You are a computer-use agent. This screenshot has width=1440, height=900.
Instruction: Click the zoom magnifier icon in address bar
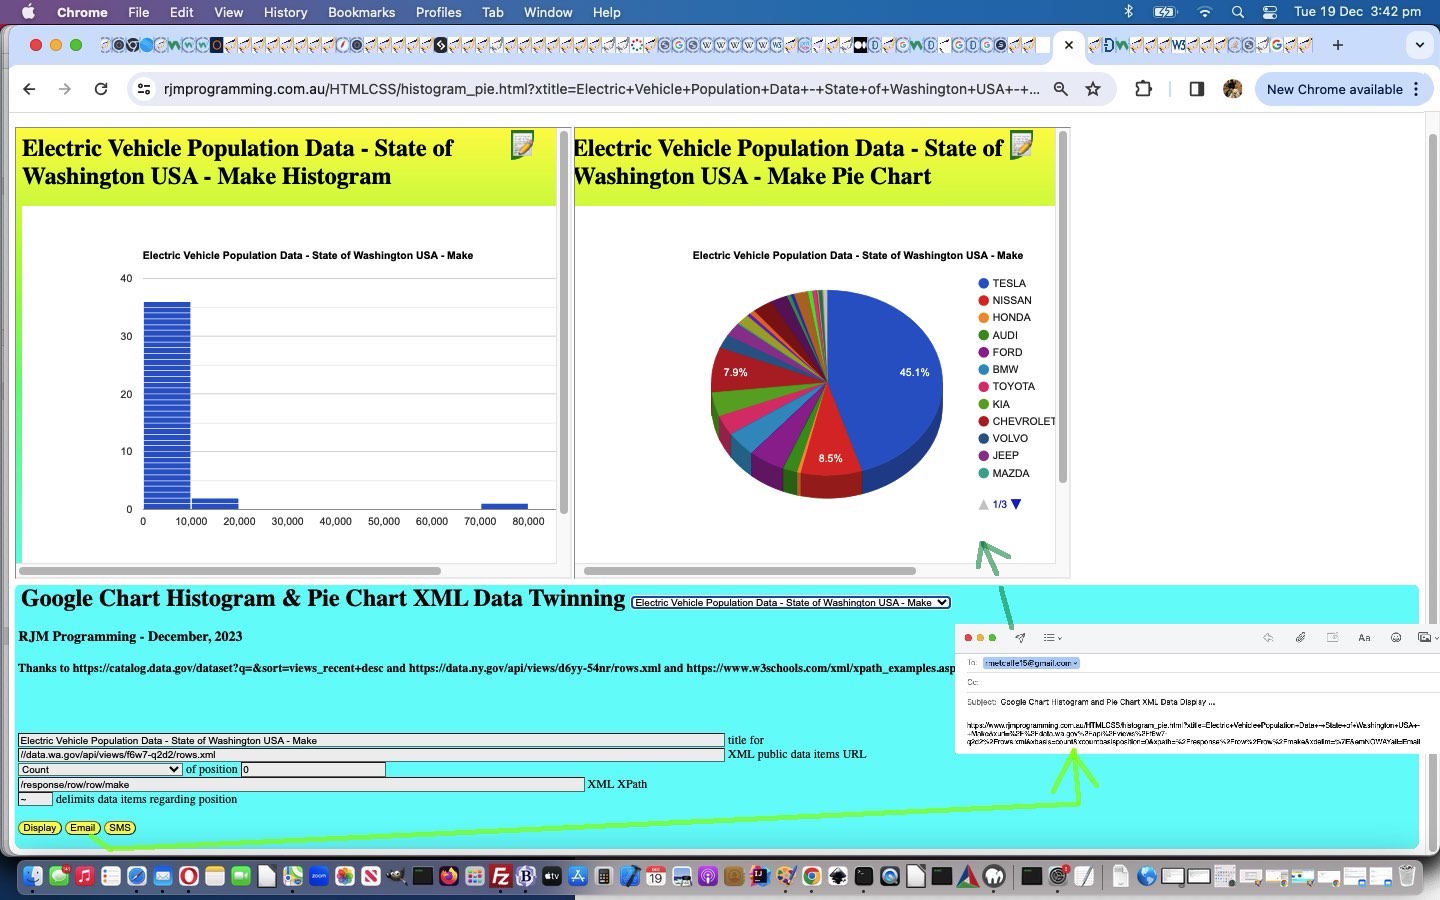pyautogui.click(x=1061, y=89)
